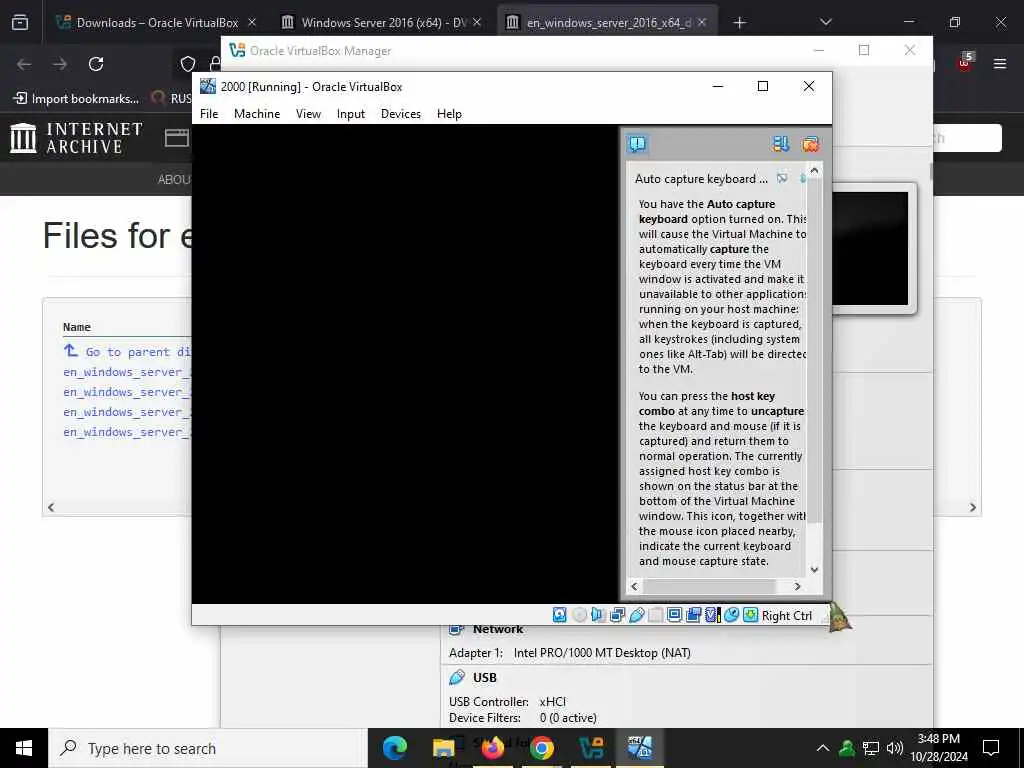
Task: Open a new Firefox tab
Action: coord(739,23)
